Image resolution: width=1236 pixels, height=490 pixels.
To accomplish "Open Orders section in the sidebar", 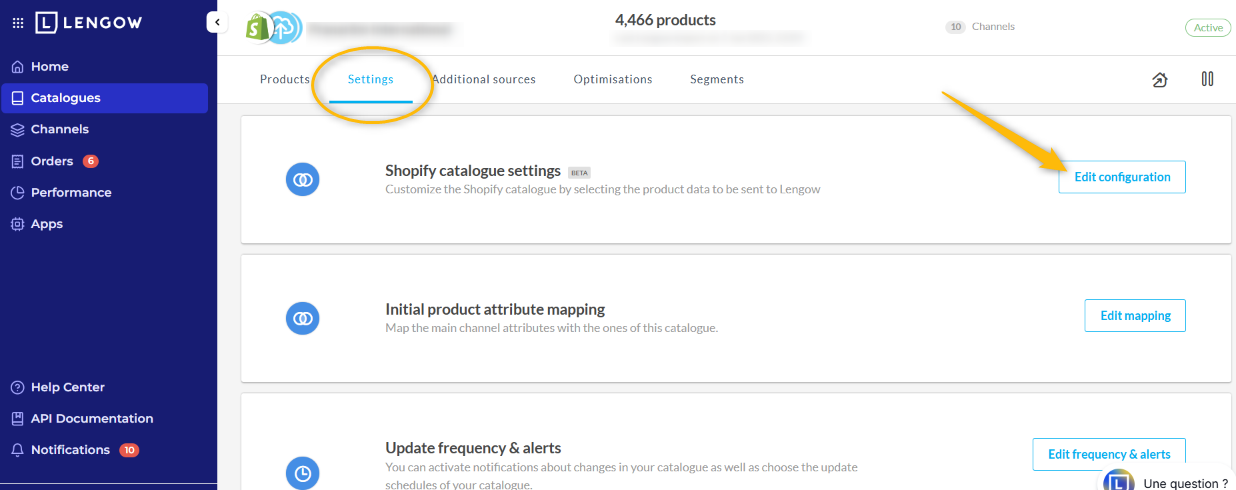I will [52, 161].
